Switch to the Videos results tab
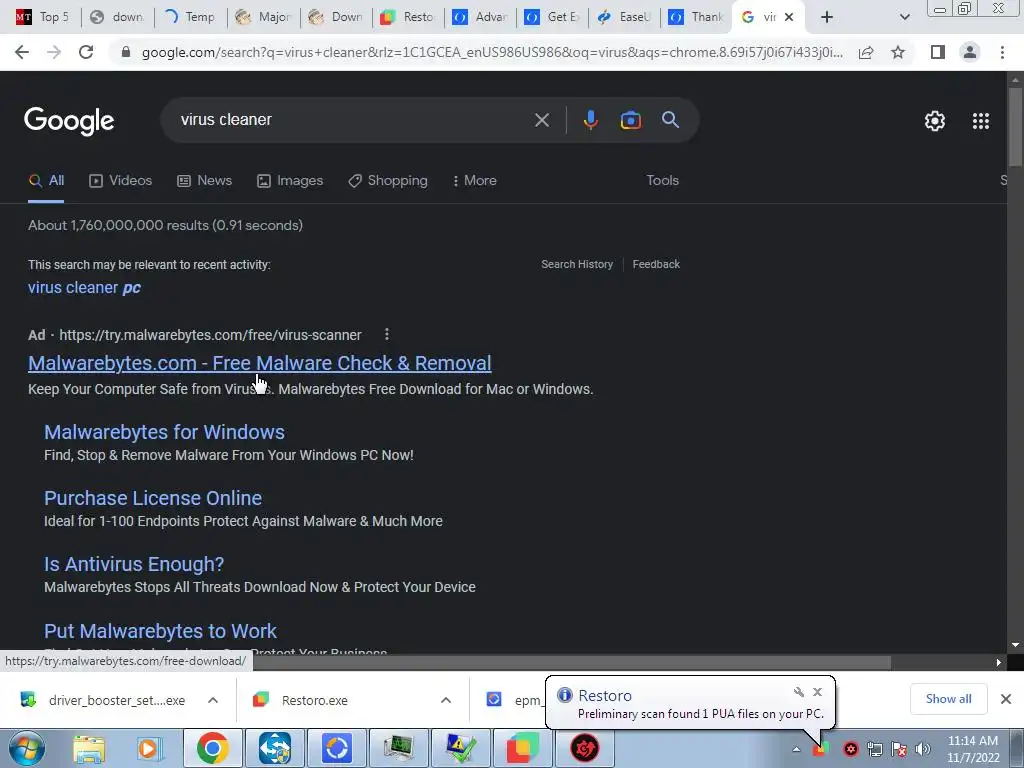This screenshot has height=768, width=1024. click(121, 181)
